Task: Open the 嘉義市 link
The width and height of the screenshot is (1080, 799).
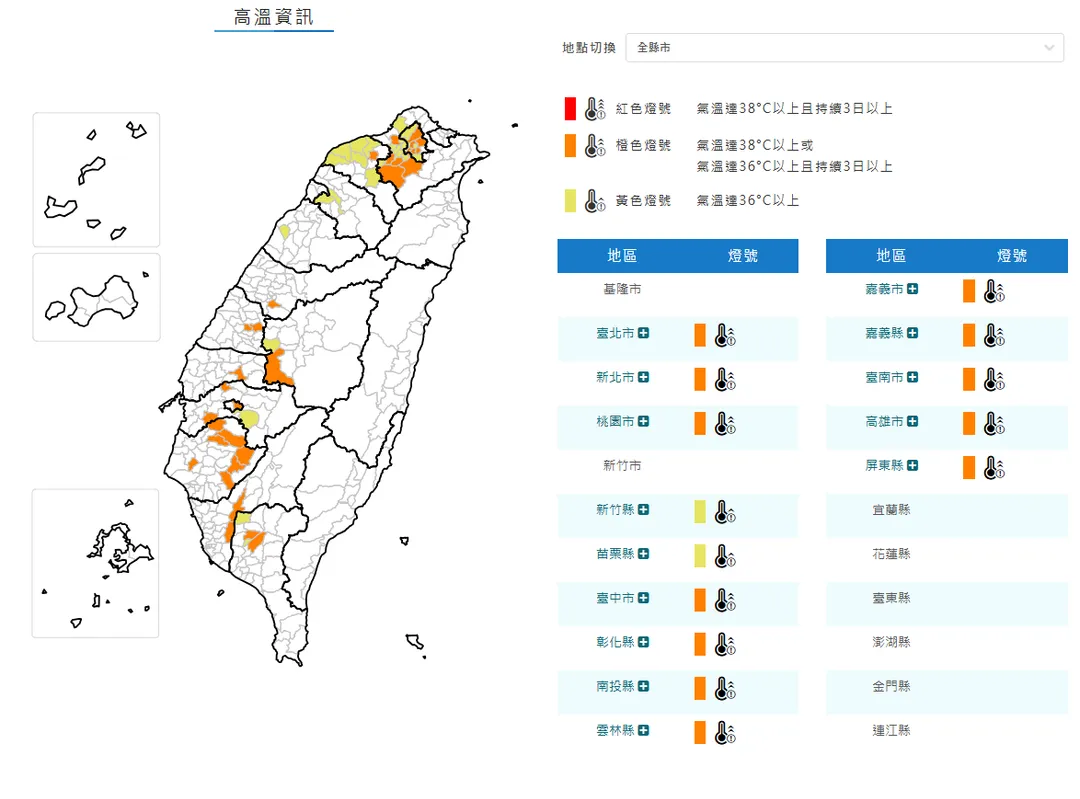Action: (884, 289)
